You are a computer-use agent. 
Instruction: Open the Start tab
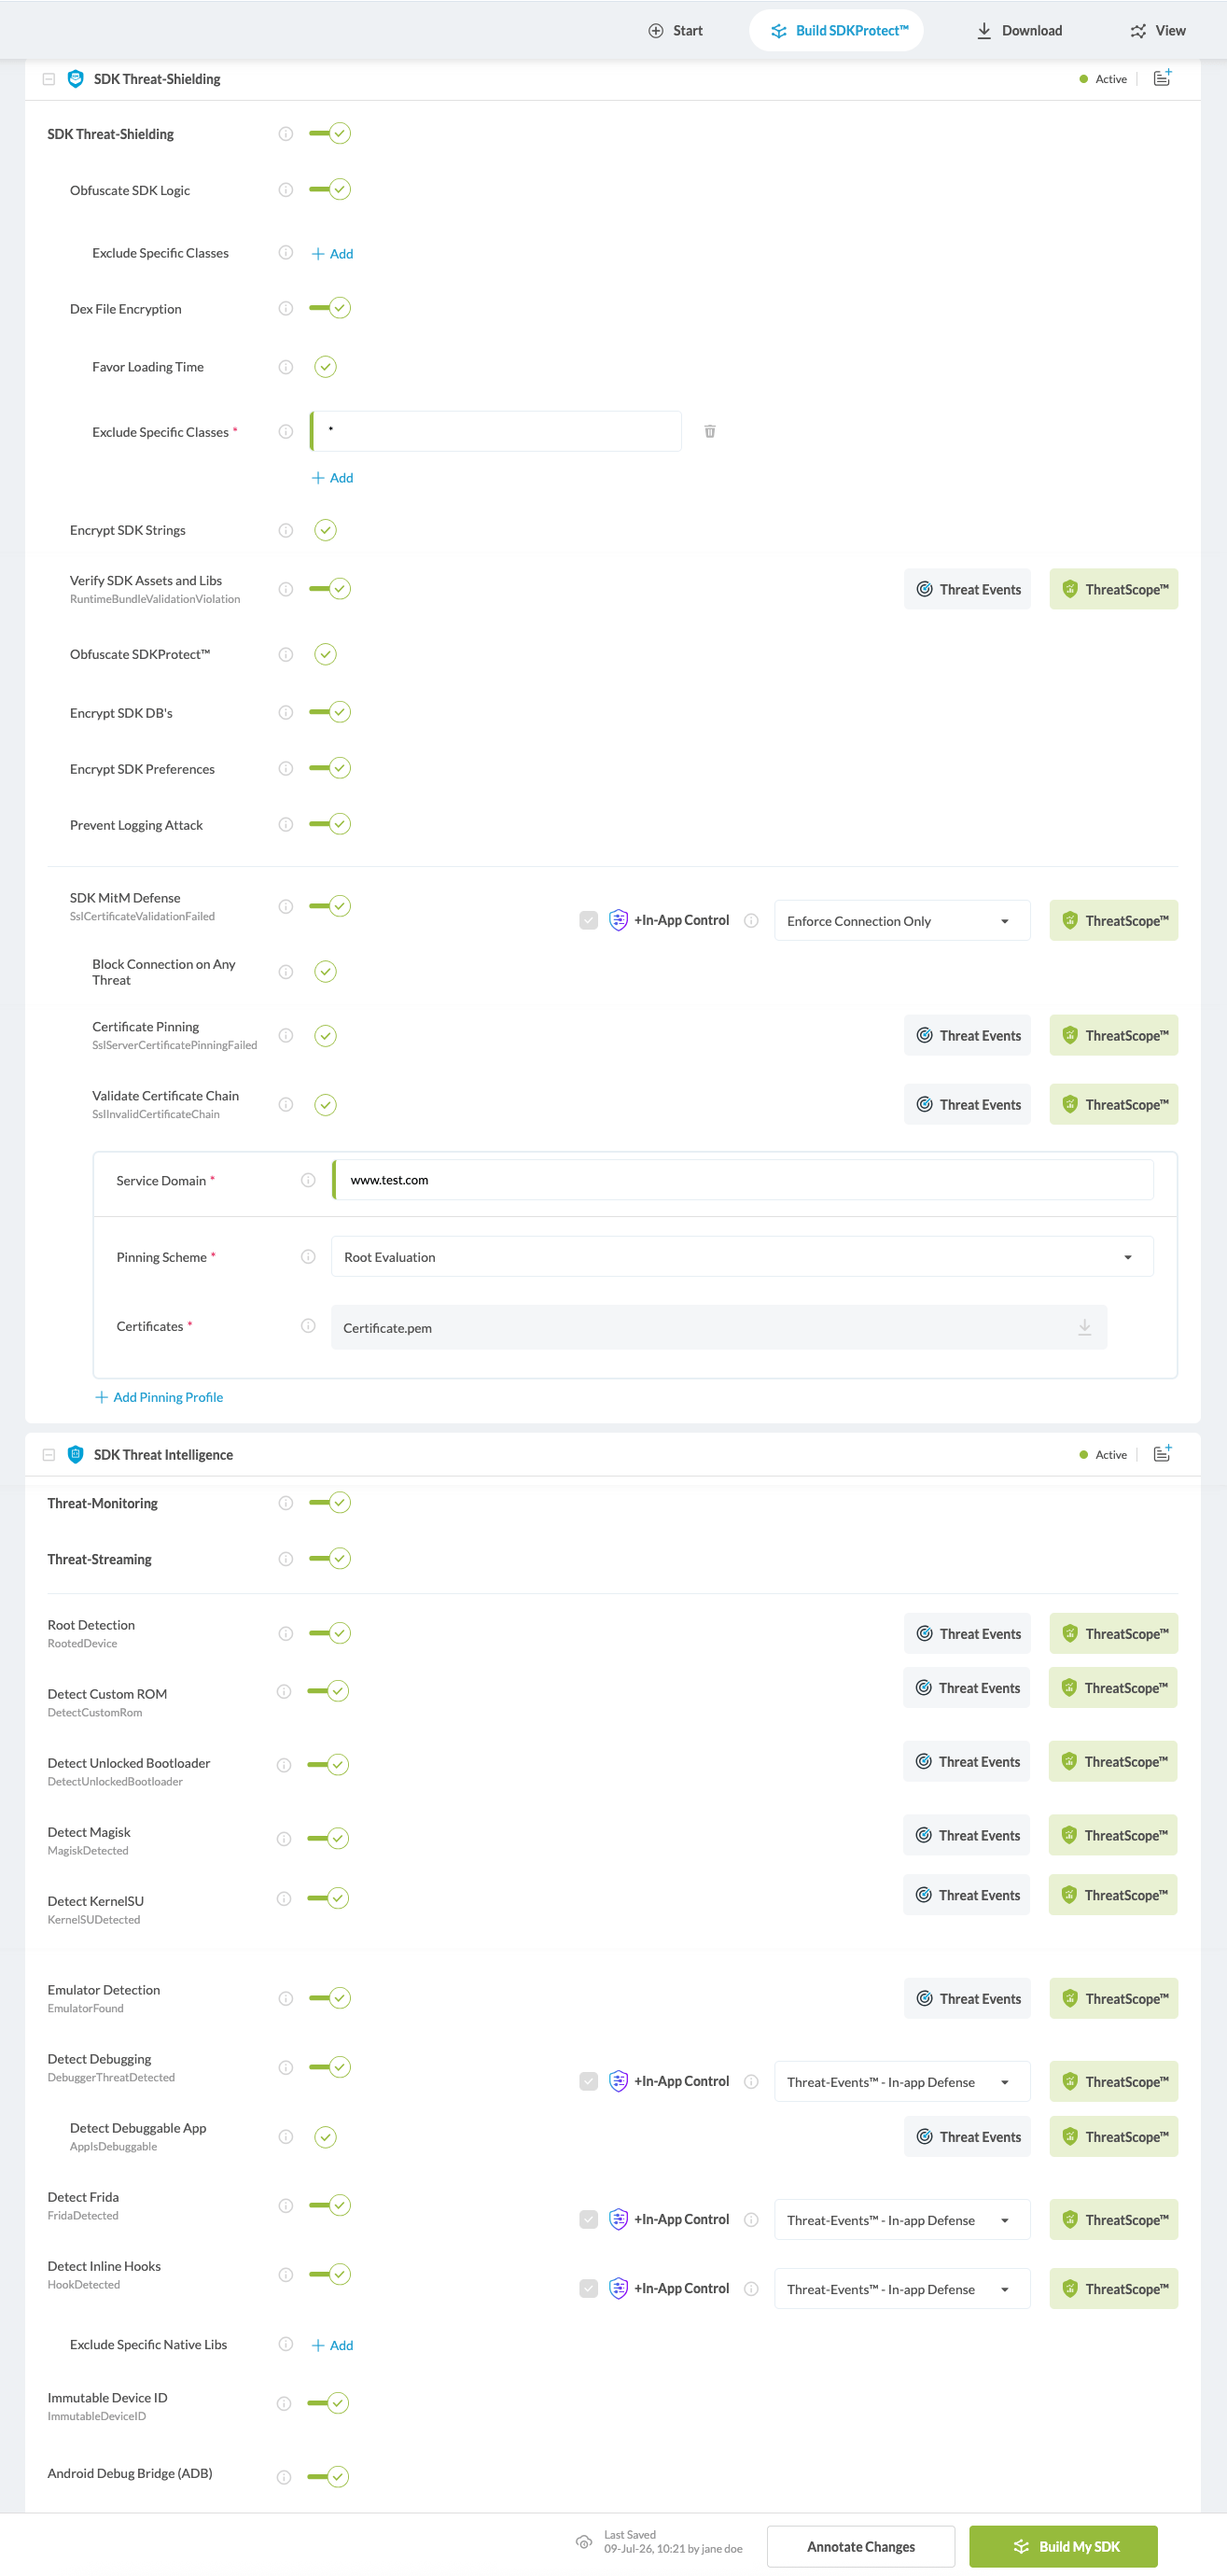tap(675, 30)
